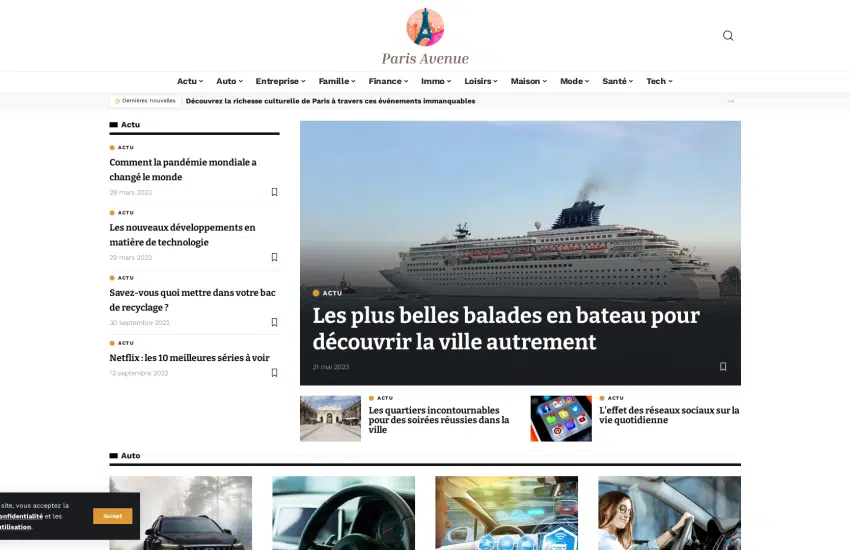Open the richesse culturelle de Paris headline

(x=330, y=101)
